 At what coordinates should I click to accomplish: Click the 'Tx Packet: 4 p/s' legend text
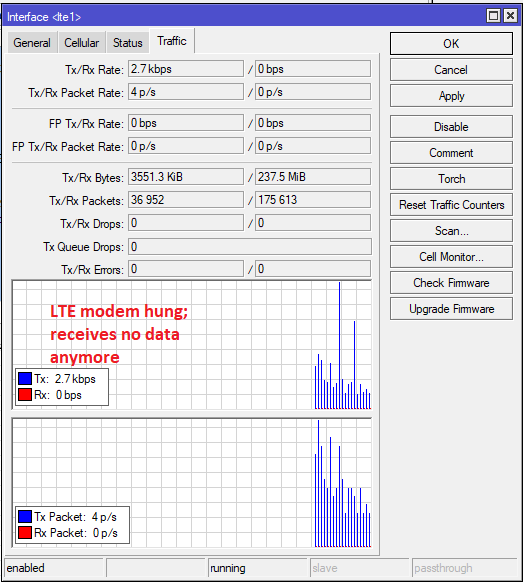click(75, 517)
